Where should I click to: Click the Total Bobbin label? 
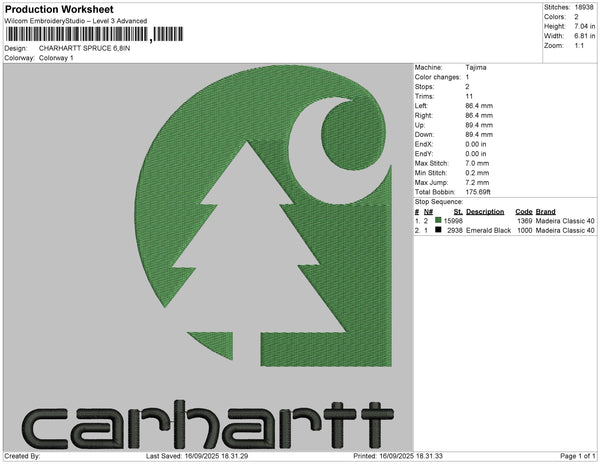pyautogui.click(x=435, y=192)
